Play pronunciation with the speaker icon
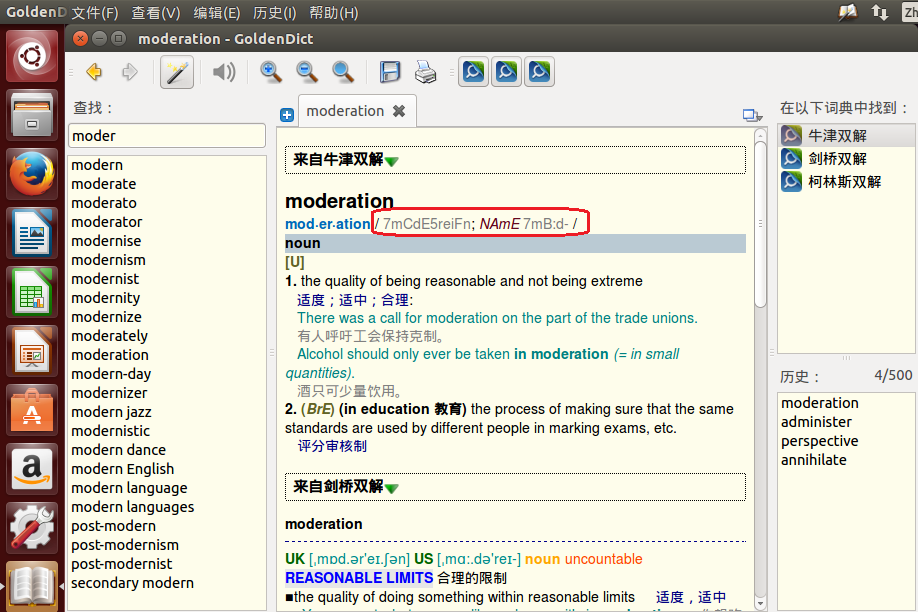 click(224, 72)
